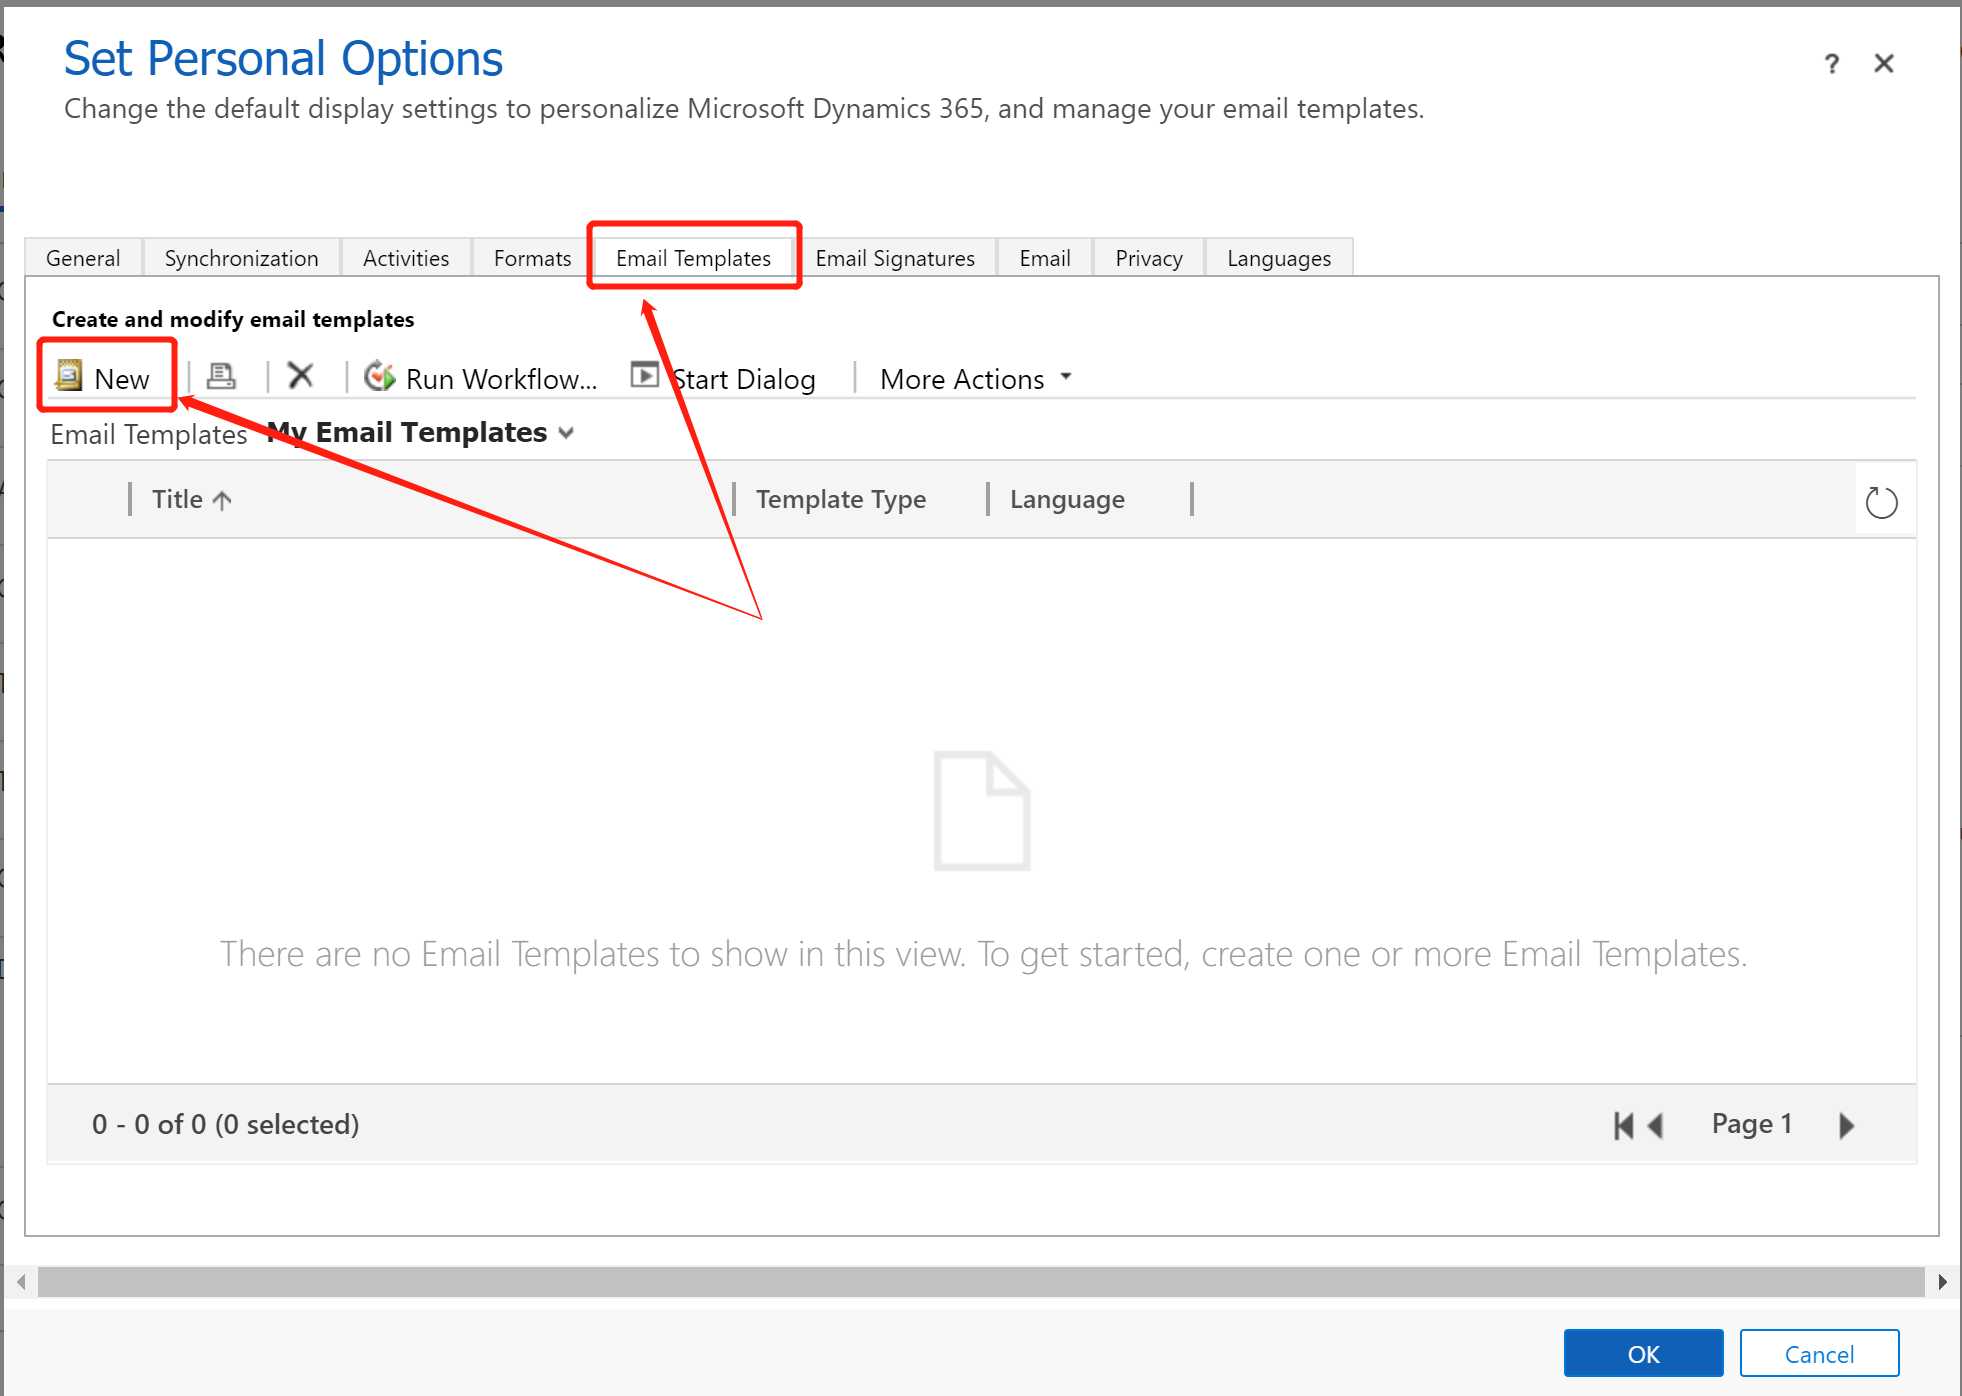Start Dialog from the toolbar
This screenshot has height=1396, width=1962.
pos(723,378)
